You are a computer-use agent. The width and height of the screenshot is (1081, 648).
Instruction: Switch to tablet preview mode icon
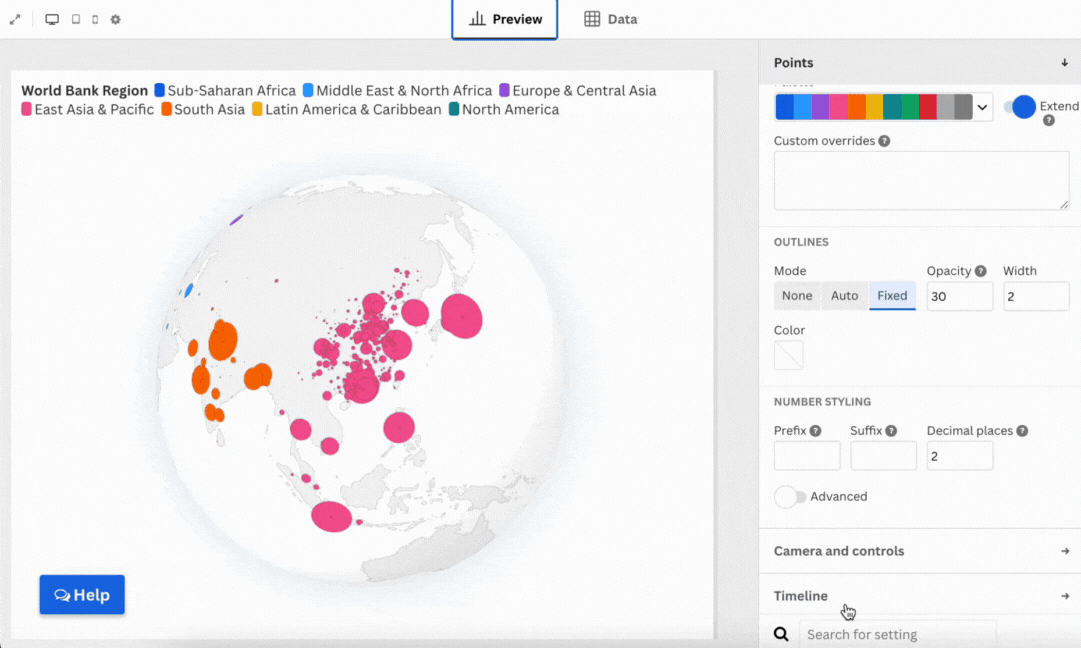point(75,19)
